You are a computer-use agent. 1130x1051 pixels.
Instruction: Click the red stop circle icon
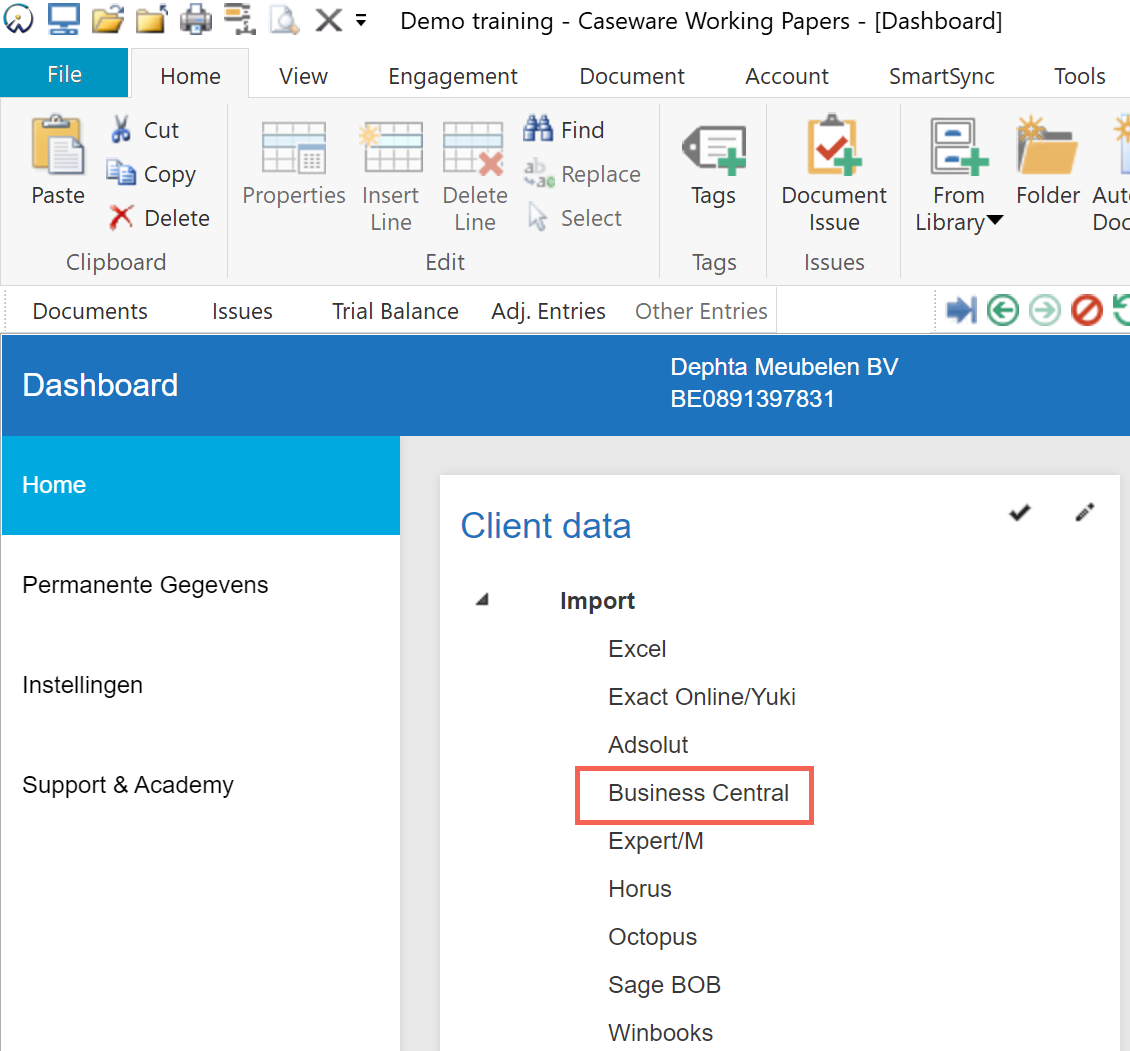(1087, 311)
